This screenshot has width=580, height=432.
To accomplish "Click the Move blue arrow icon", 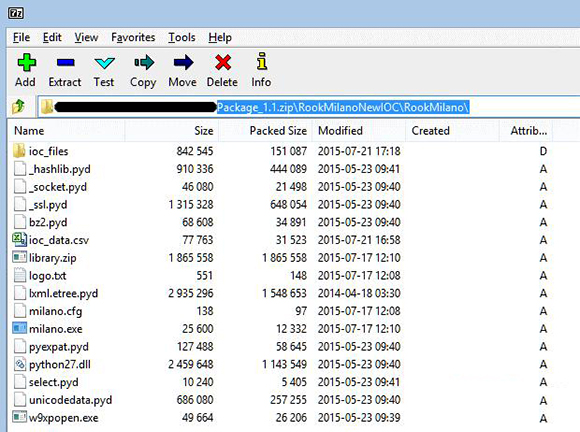I will [183, 63].
